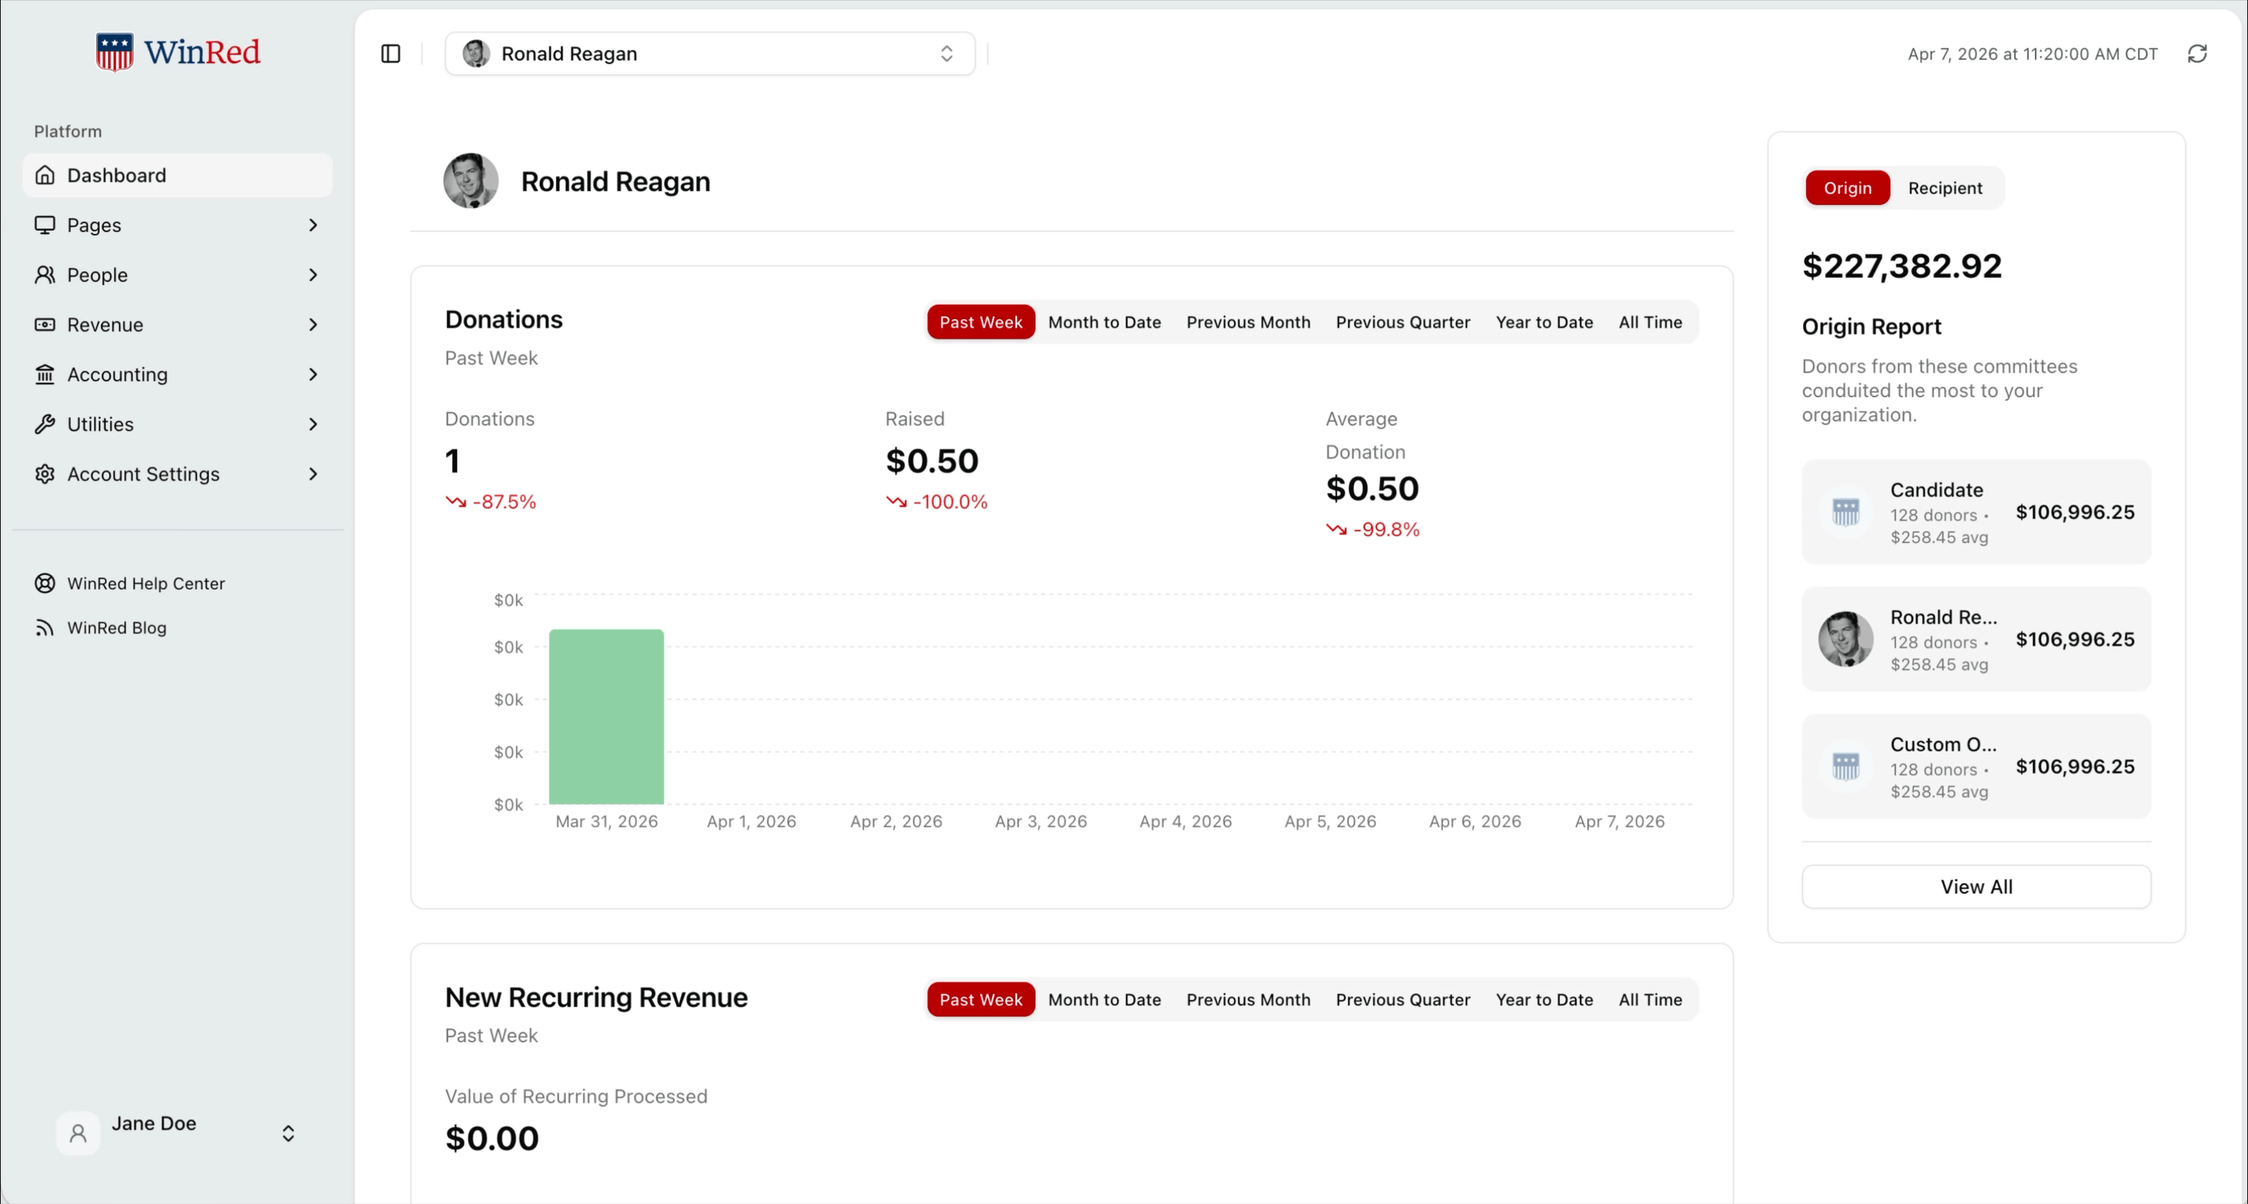Screen dimensions: 2248x1204
Task: Select Past Week in Donations
Action: [980, 322]
